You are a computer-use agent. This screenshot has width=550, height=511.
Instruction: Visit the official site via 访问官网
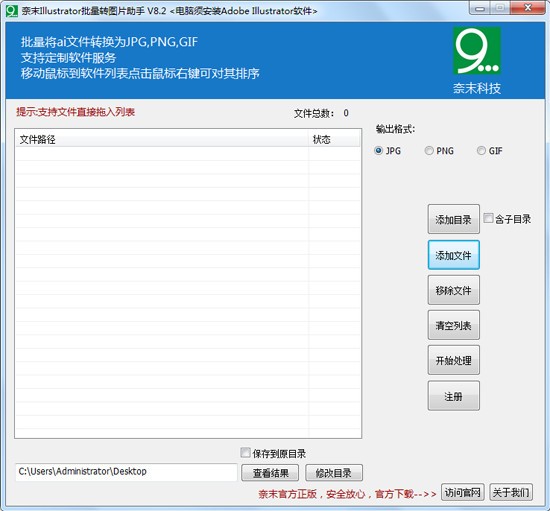click(463, 492)
